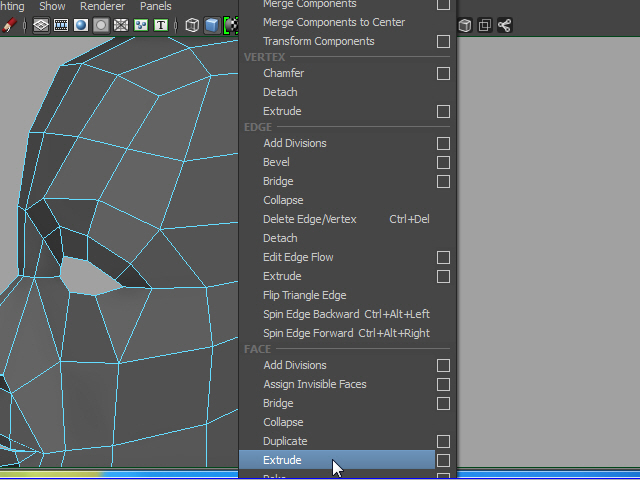640x480 pixels.
Task: Choose Spin Edge Forward
Action: tap(308, 333)
